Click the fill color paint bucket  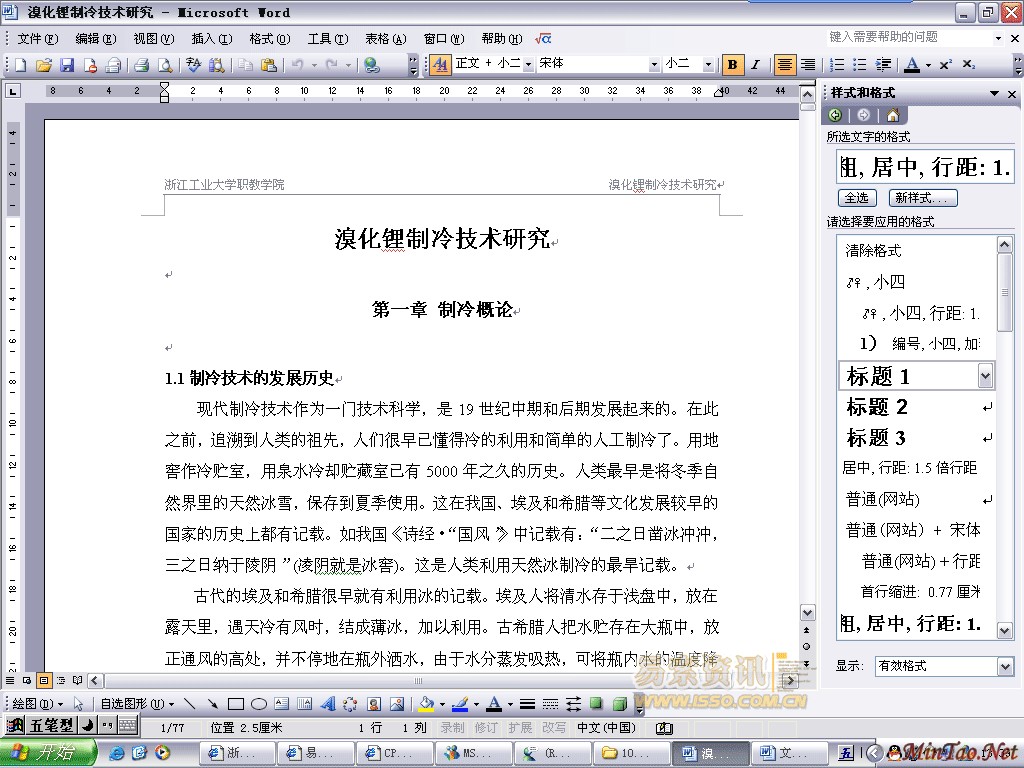pos(425,704)
